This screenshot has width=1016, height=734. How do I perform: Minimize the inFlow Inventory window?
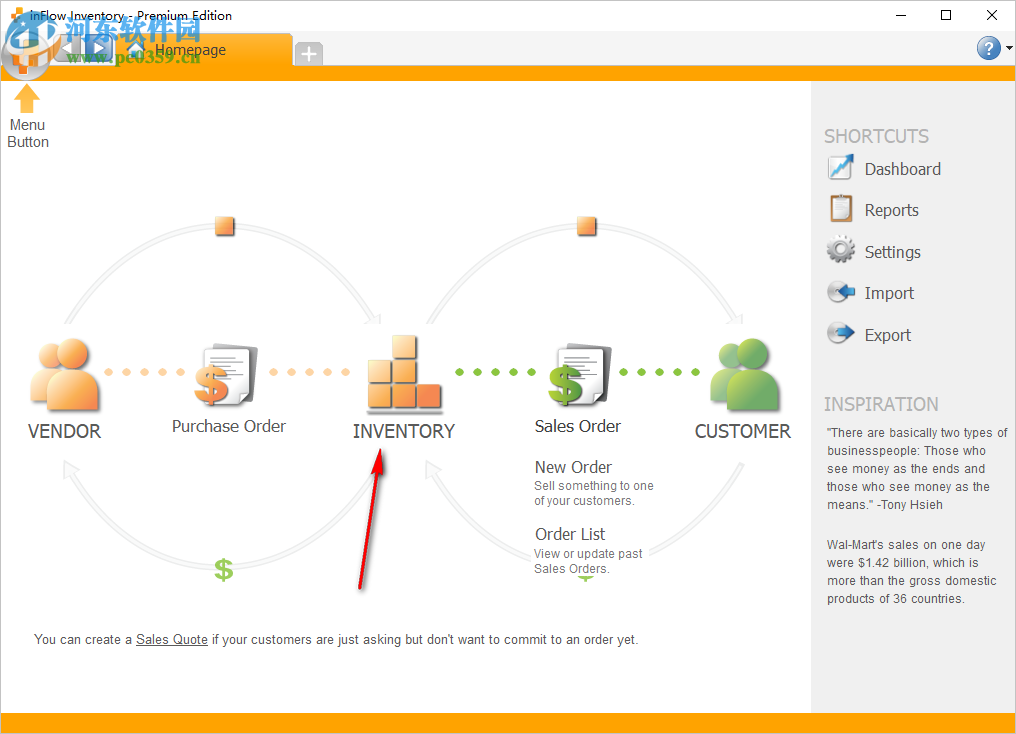[x=901, y=15]
